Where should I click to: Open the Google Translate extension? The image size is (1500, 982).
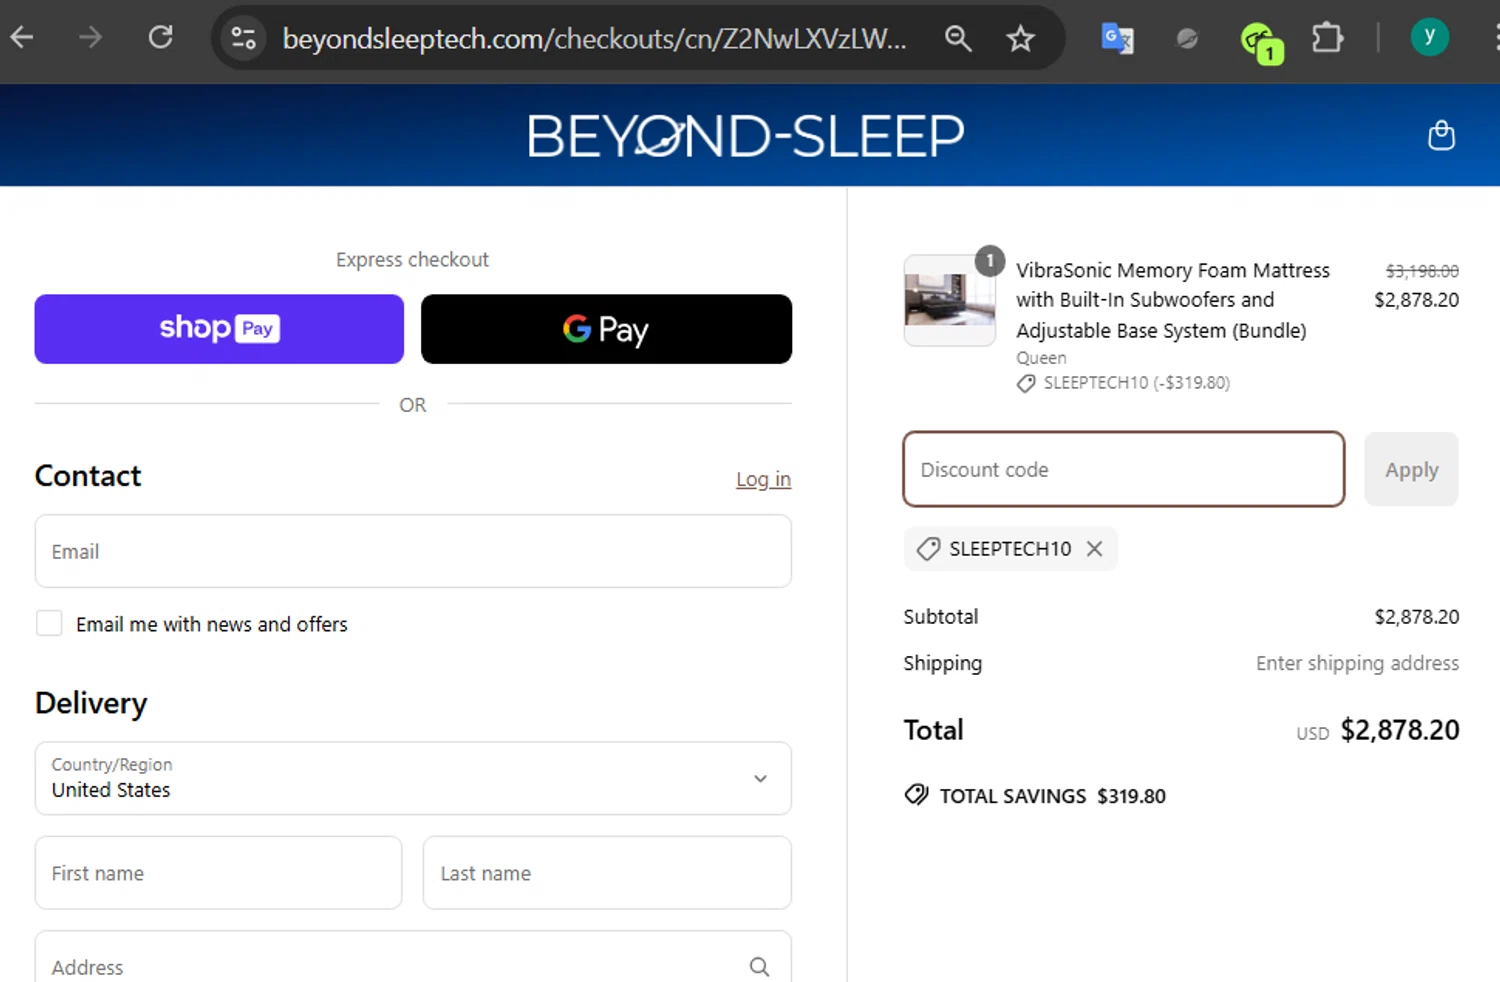click(1116, 38)
